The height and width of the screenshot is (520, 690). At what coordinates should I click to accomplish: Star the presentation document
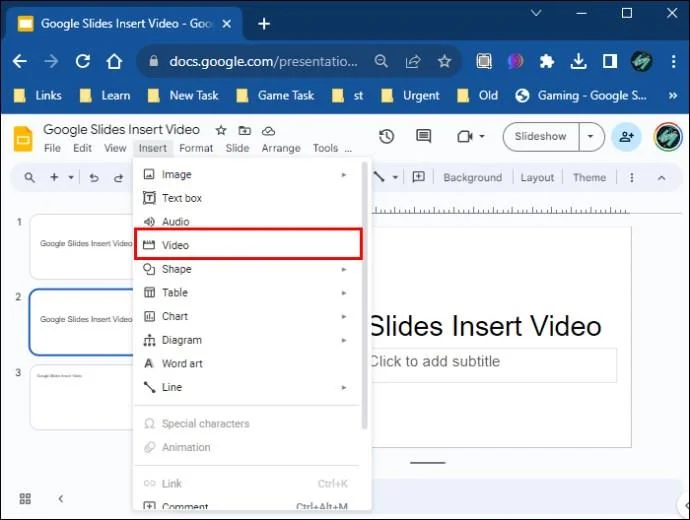pos(221,131)
